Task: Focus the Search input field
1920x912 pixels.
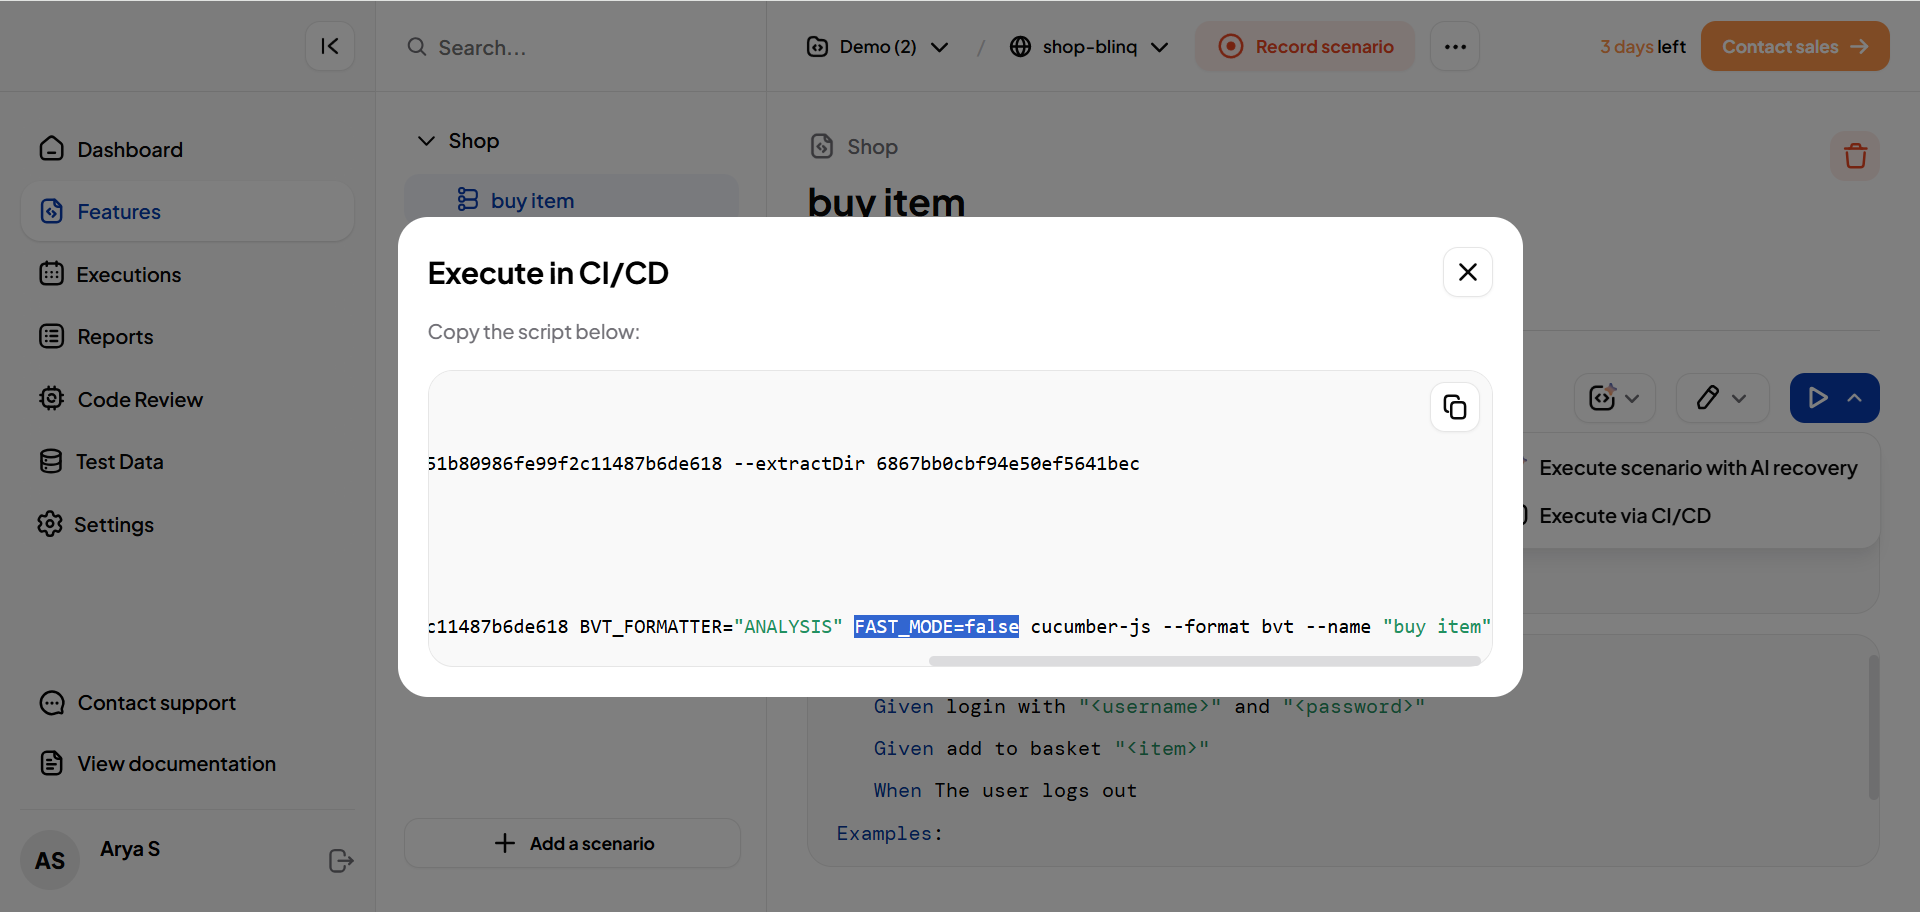Action: (580, 48)
